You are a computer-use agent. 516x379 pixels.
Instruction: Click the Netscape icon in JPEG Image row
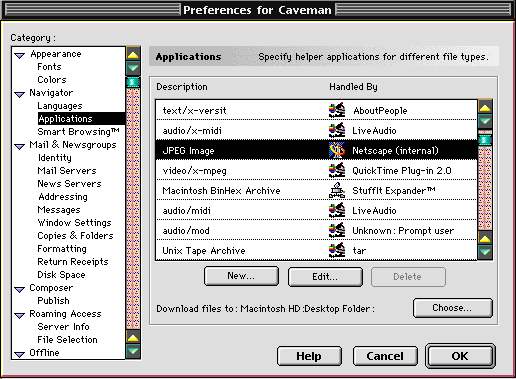click(x=337, y=150)
